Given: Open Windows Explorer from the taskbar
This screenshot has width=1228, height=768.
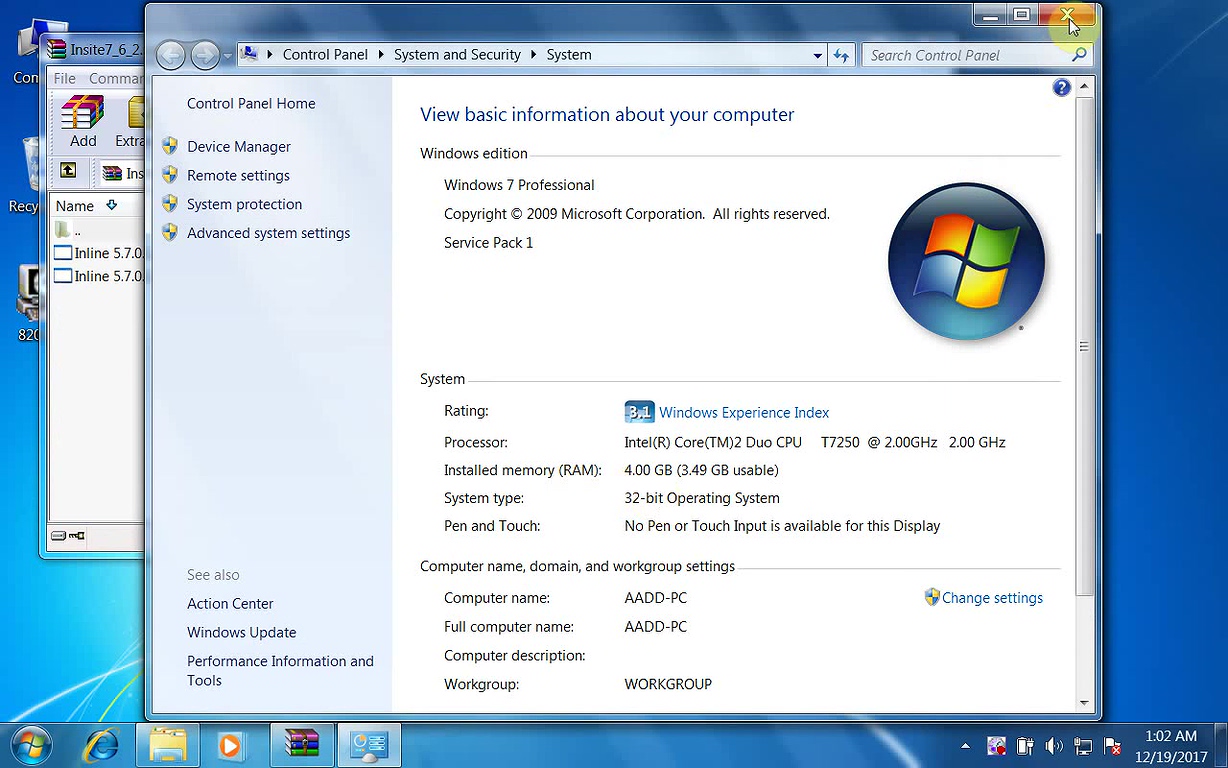Looking at the screenshot, I should point(167,745).
